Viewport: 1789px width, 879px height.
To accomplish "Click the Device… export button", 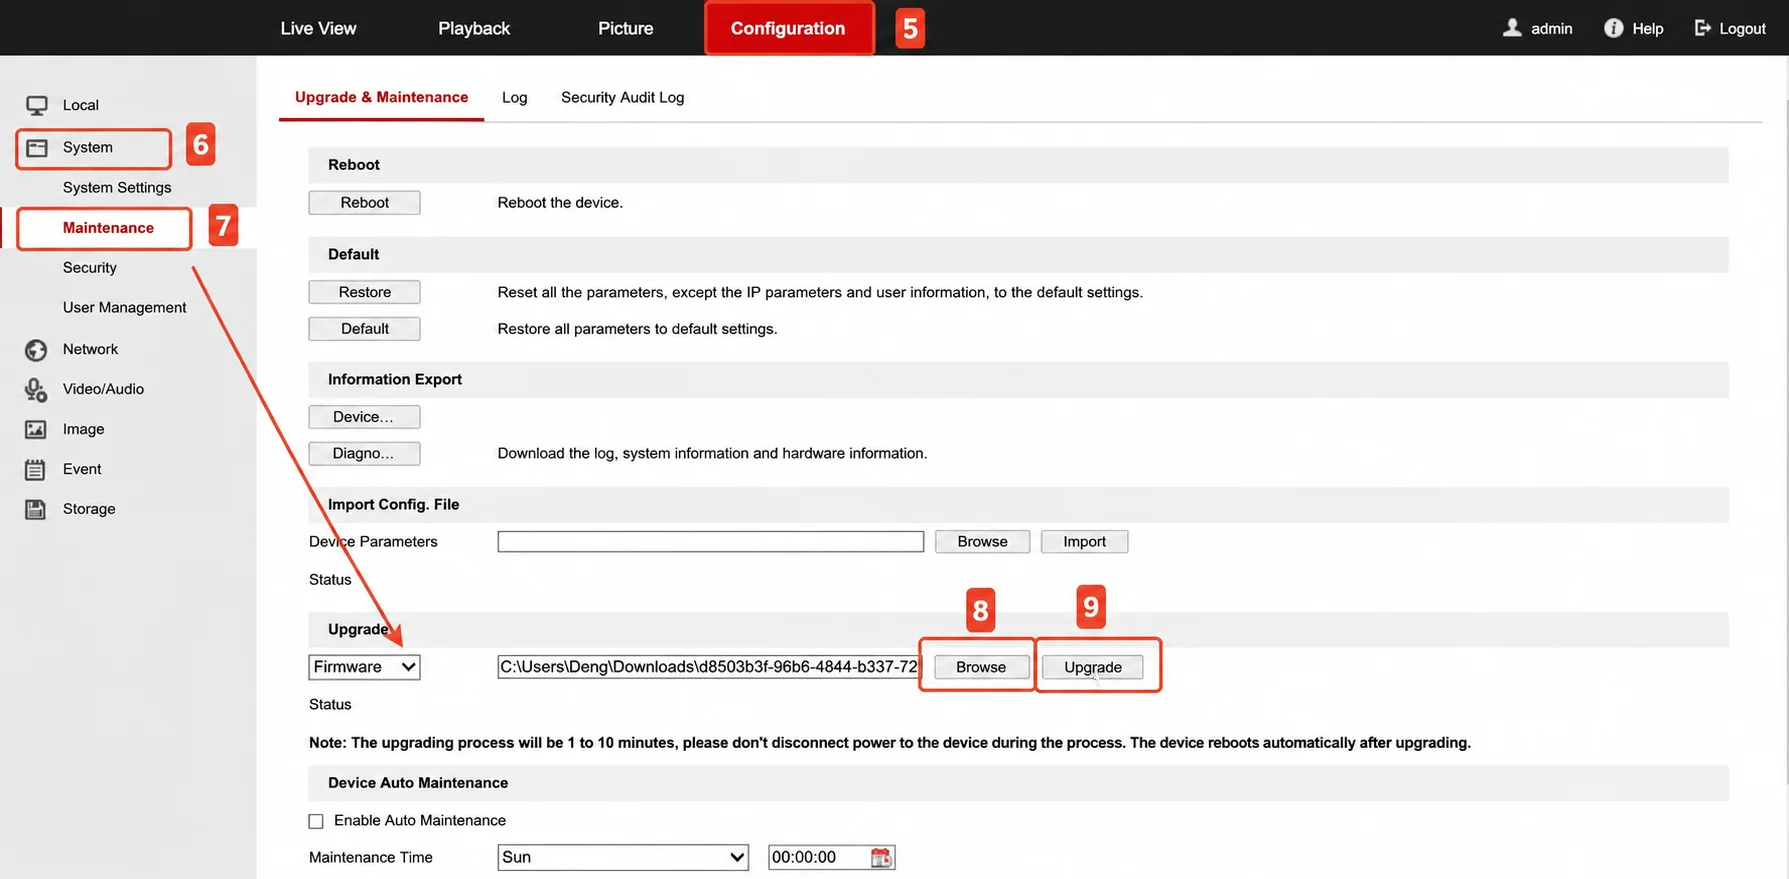I will [364, 416].
